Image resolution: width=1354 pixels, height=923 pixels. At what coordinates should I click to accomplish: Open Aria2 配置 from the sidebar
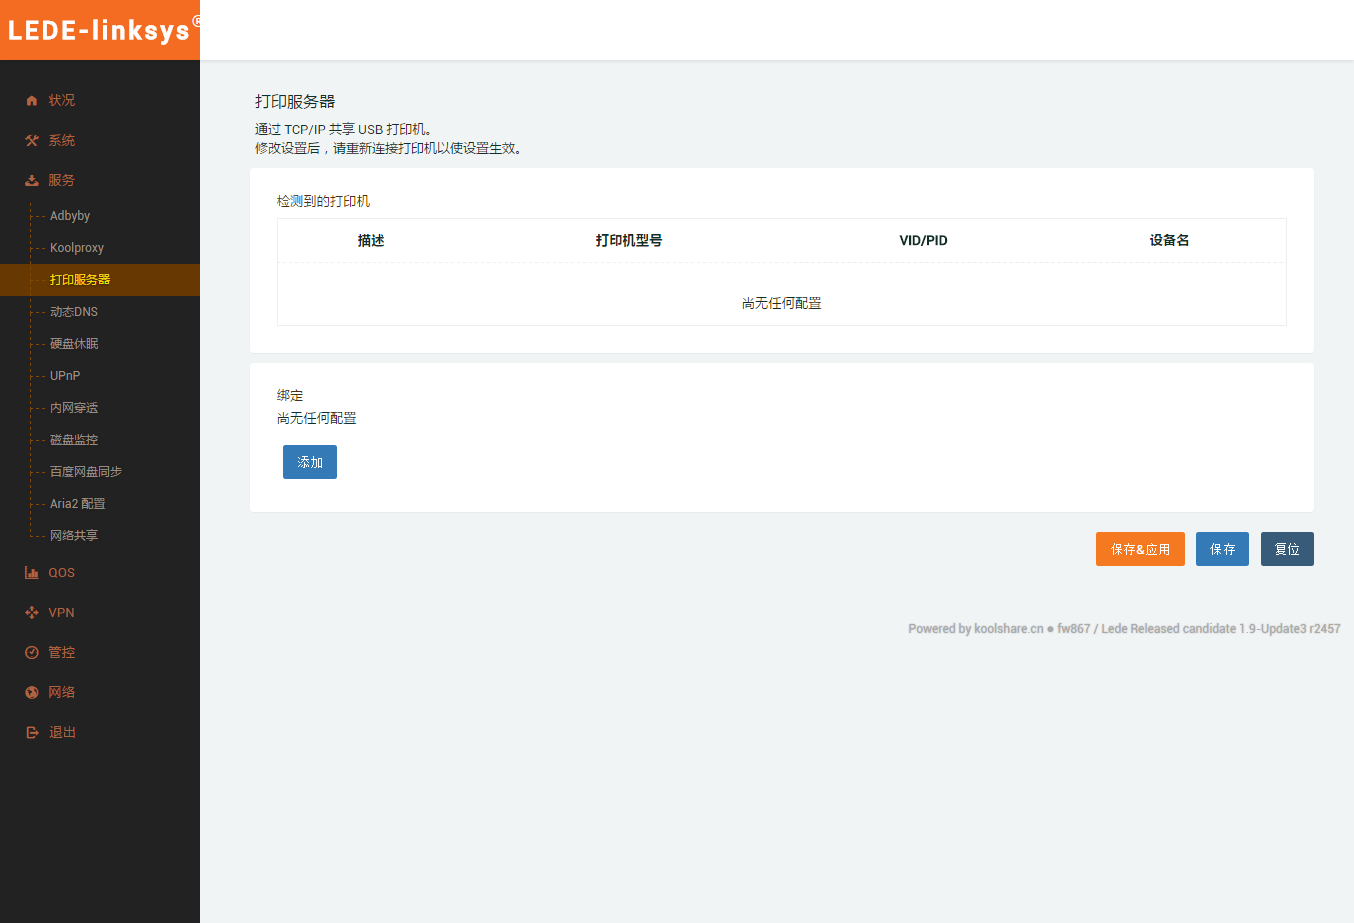click(x=78, y=504)
